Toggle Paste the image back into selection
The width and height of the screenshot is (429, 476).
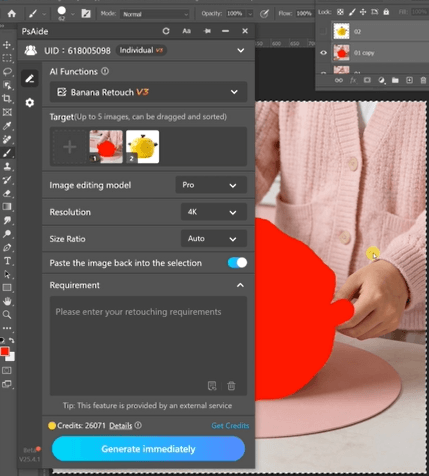coord(237,263)
